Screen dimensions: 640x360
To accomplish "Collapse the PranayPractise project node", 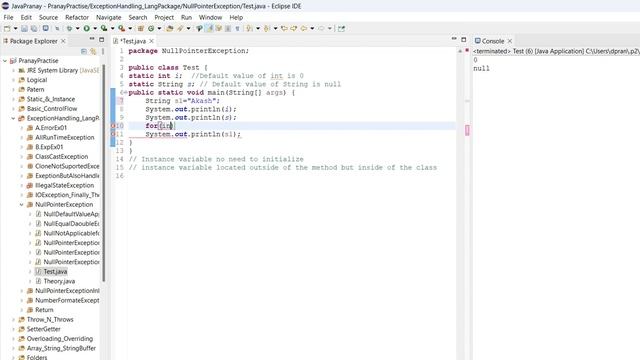I will pyautogui.click(x=5, y=61).
